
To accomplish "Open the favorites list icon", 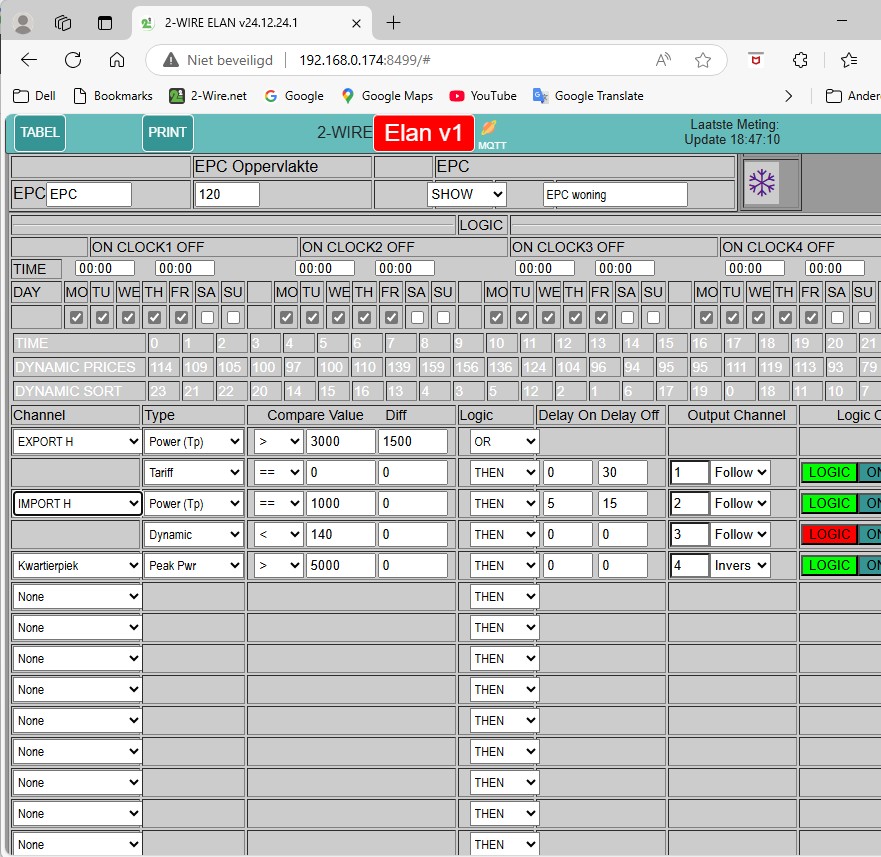I will click(848, 60).
